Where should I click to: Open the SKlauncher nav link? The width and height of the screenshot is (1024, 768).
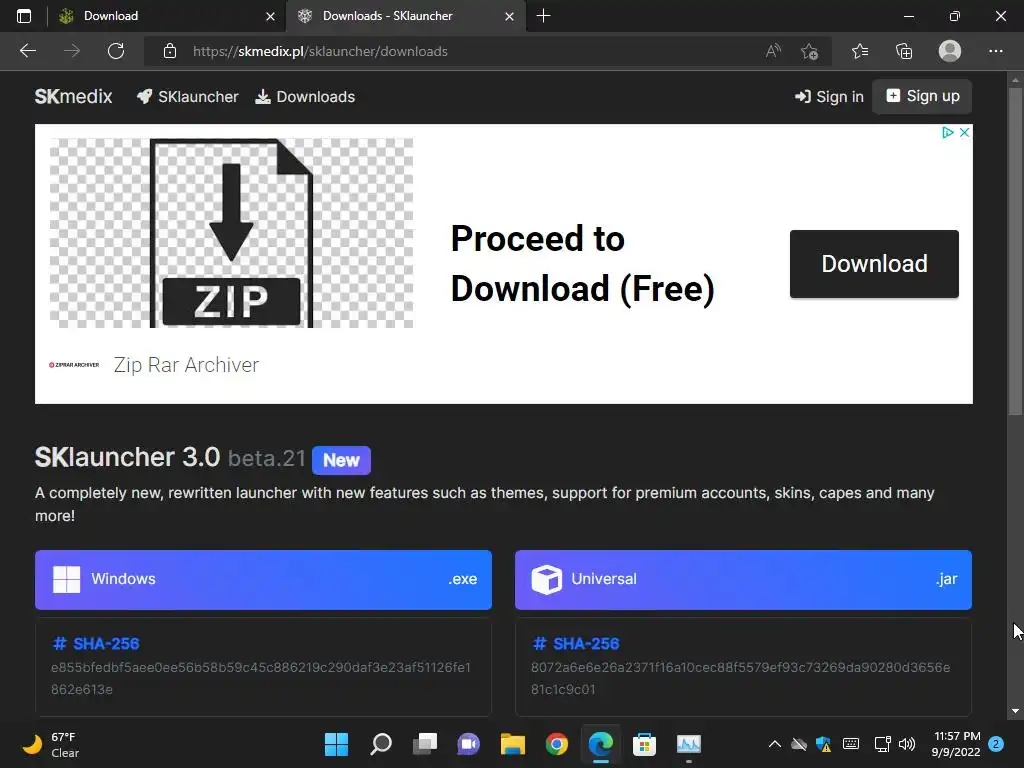point(187,97)
